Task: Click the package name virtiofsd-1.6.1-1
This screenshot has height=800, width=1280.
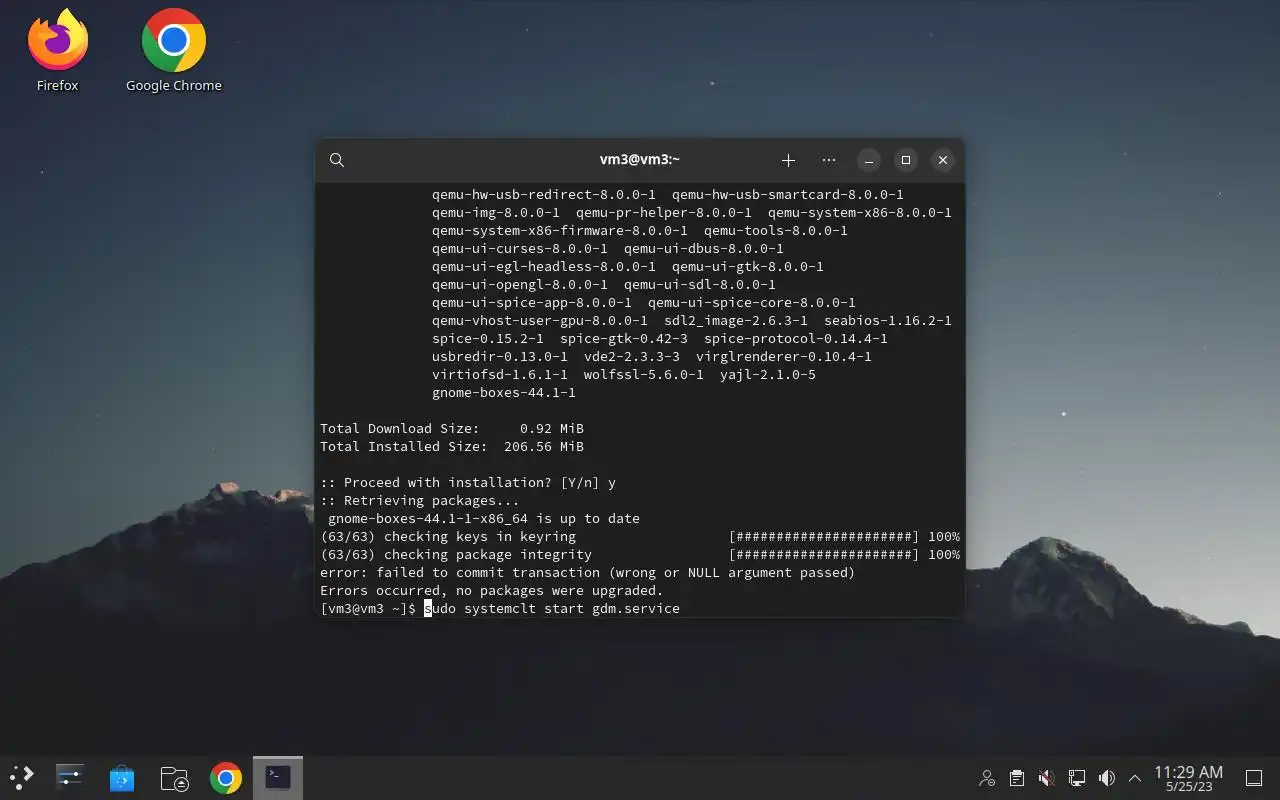Action: click(500, 374)
